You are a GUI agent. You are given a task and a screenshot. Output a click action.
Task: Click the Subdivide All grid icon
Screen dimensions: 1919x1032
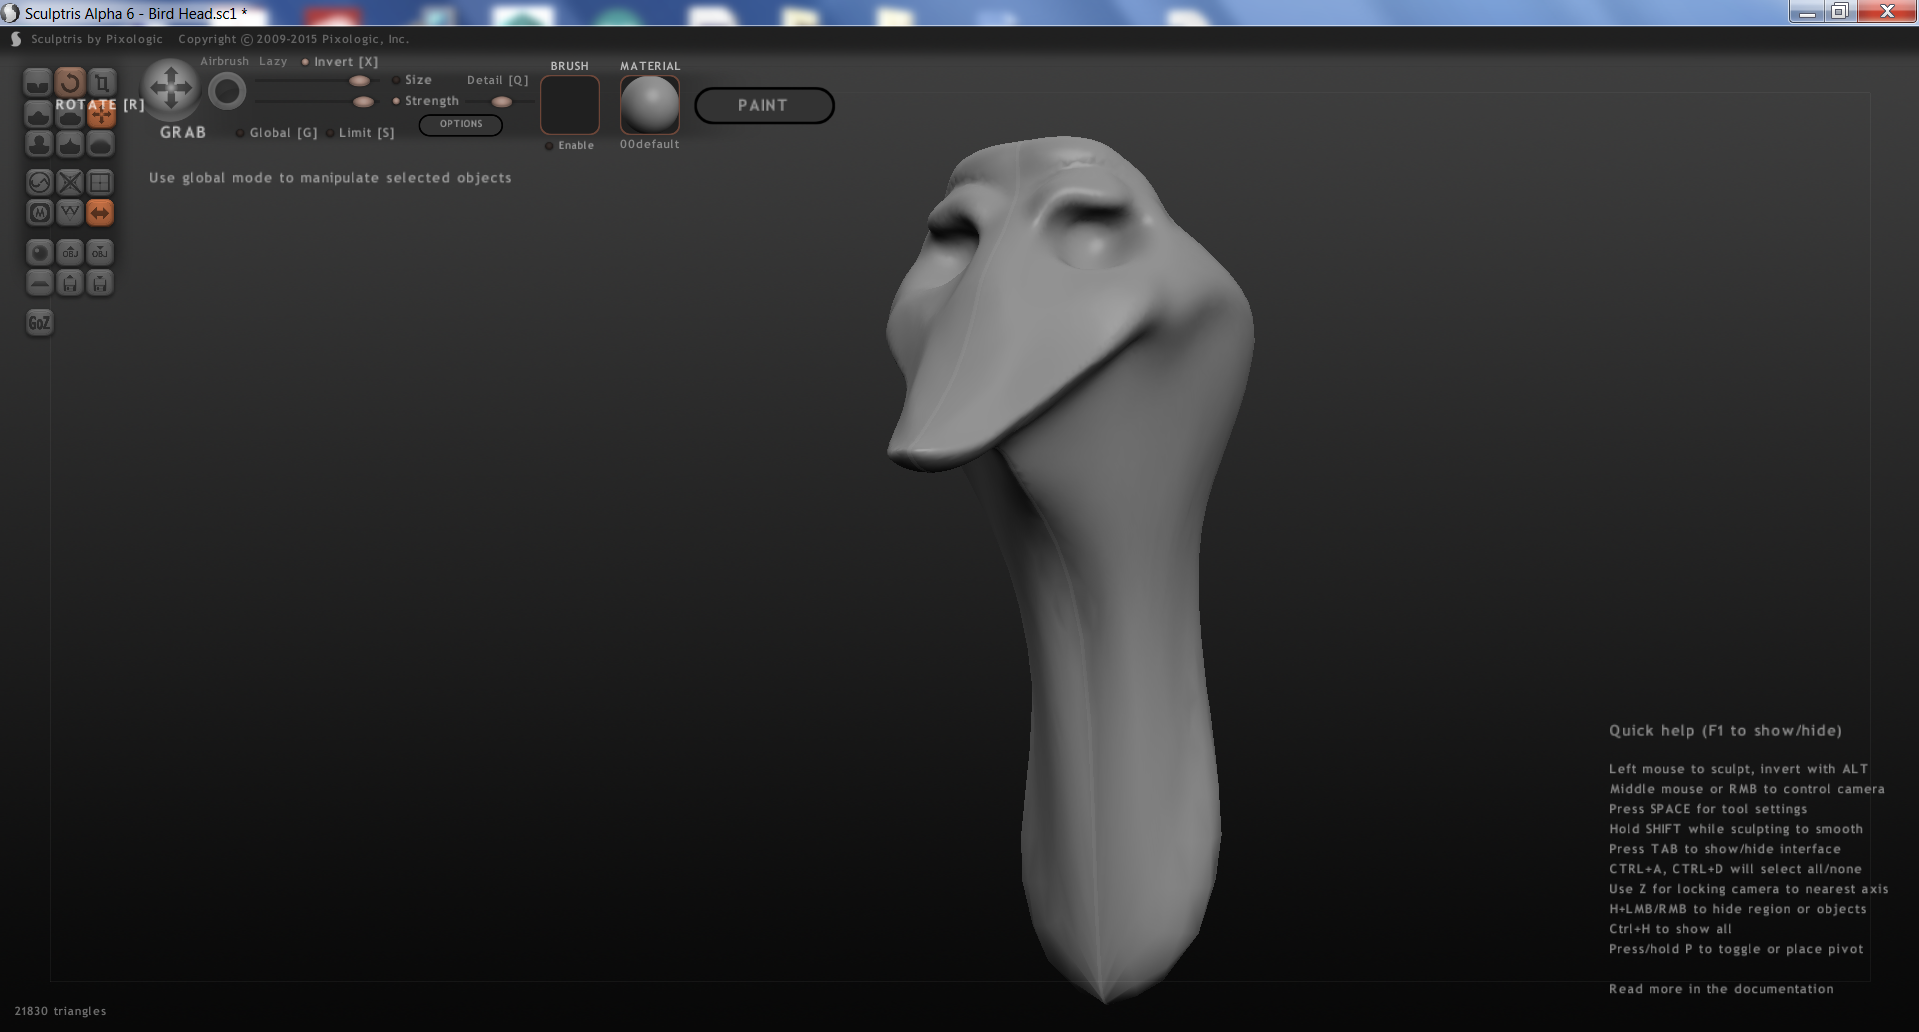100,182
